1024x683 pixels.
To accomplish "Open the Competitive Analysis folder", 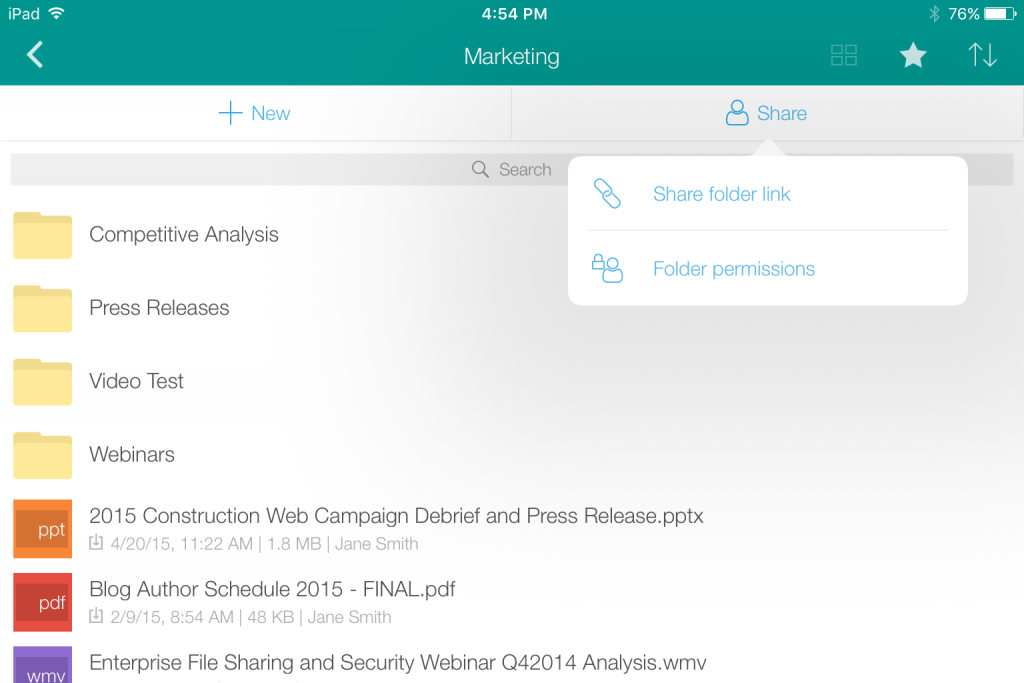I will pyautogui.click(x=184, y=235).
